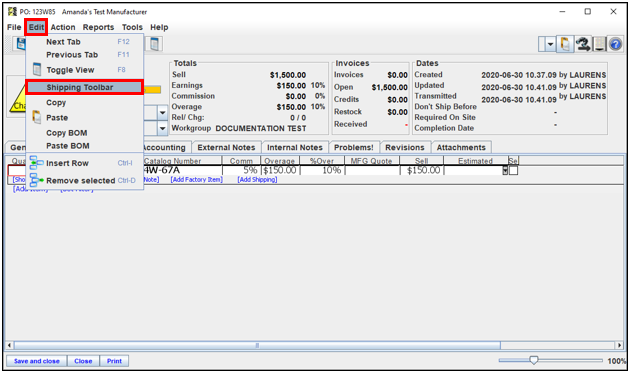Click the toggle view toolbar icon
Screen dimensions: 630x375
click(154, 44)
